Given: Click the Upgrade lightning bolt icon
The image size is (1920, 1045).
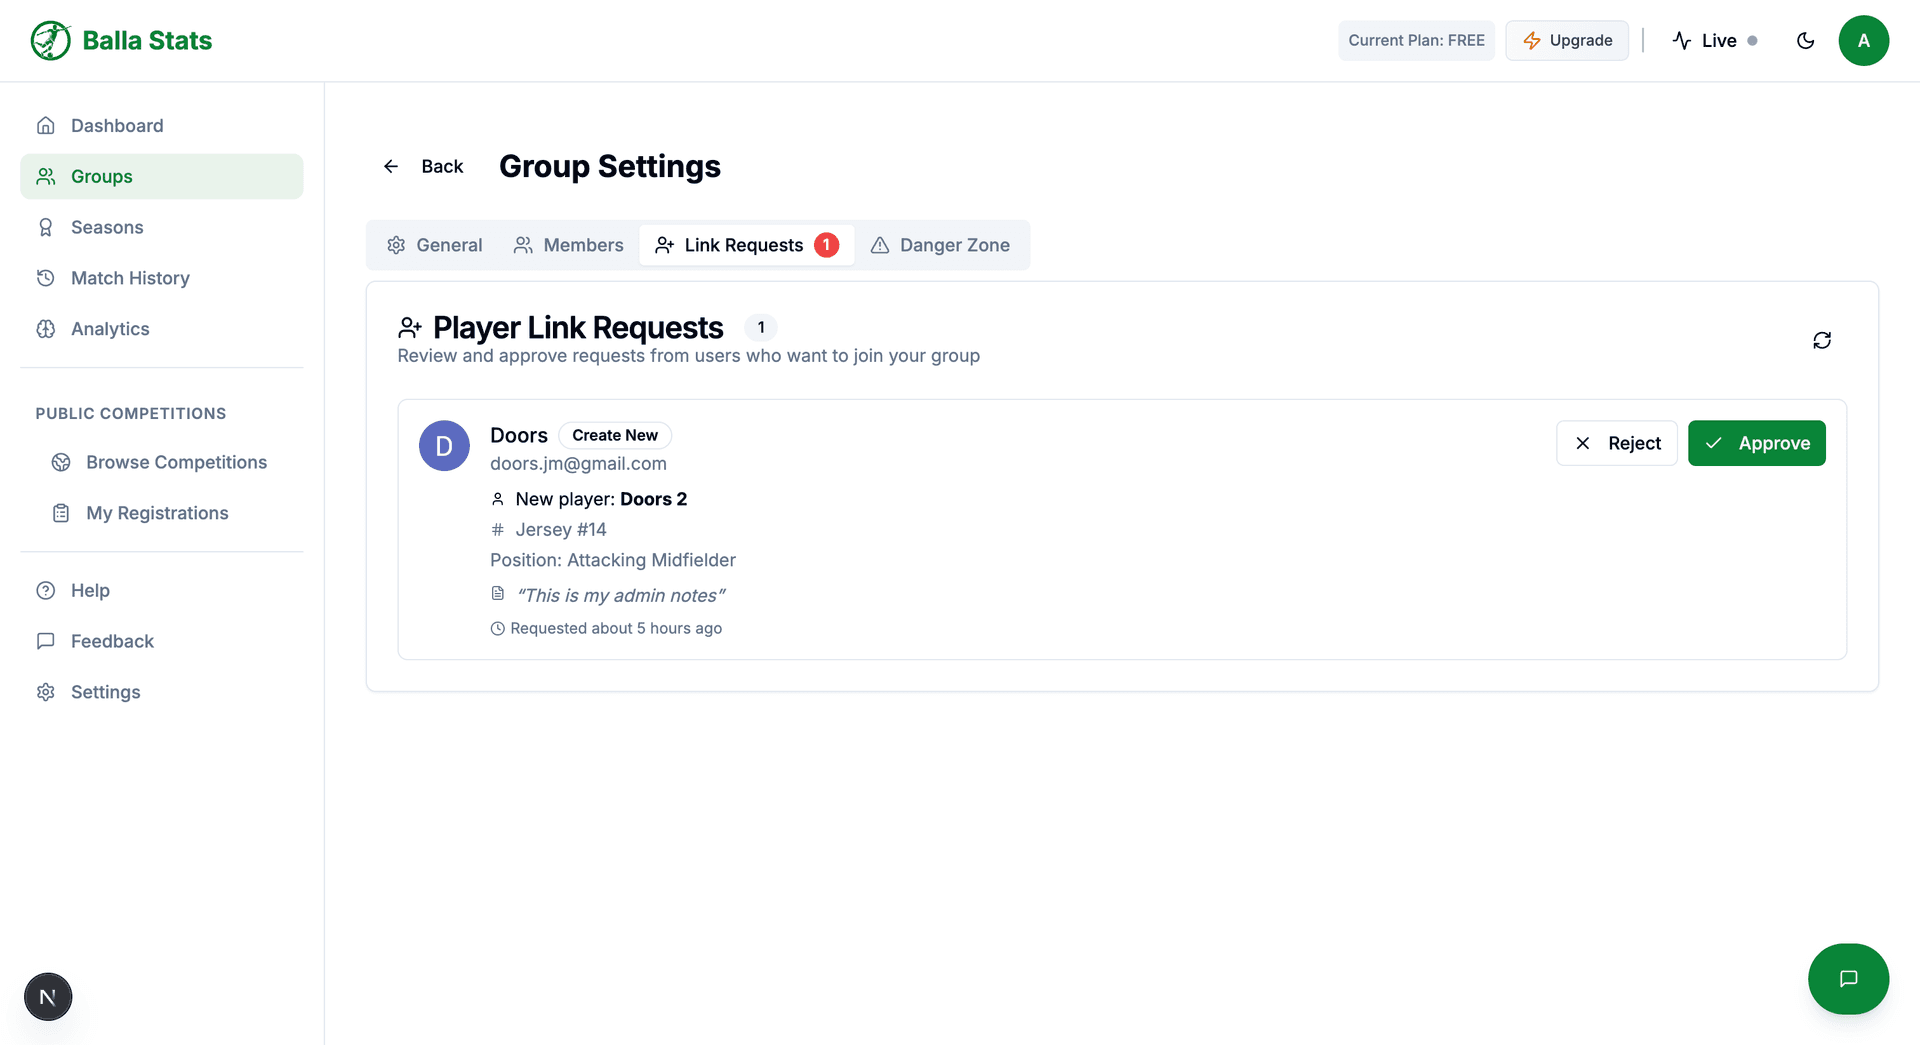Looking at the screenshot, I should pyautogui.click(x=1531, y=40).
